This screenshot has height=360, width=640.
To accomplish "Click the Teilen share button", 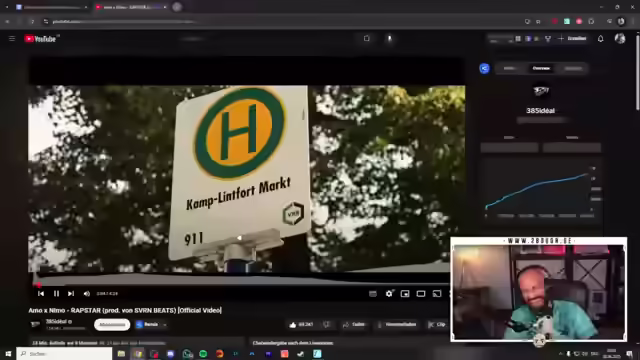I will pyautogui.click(x=354, y=324).
